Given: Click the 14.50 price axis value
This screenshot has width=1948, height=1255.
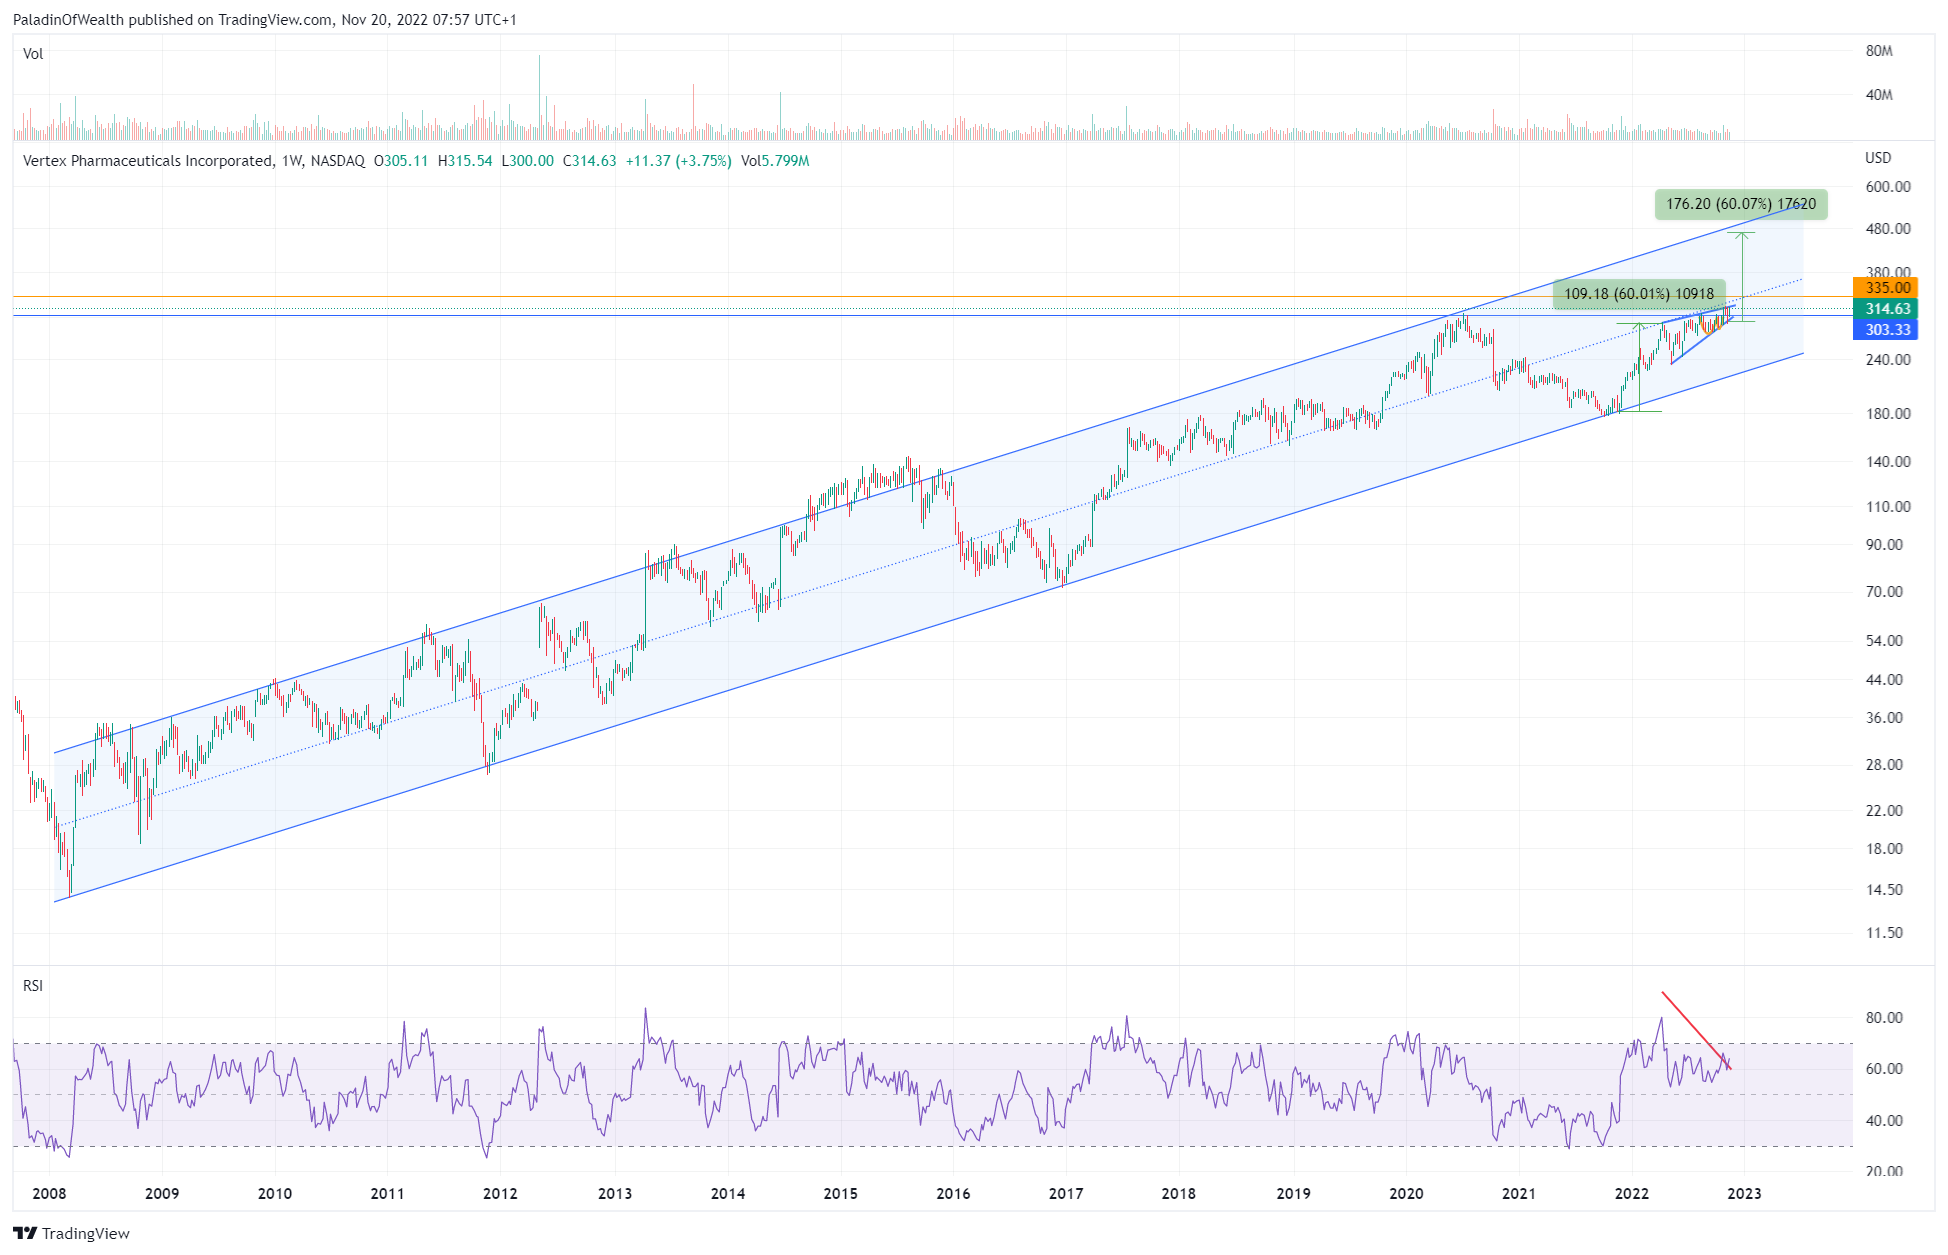Looking at the screenshot, I should coord(1884,890).
